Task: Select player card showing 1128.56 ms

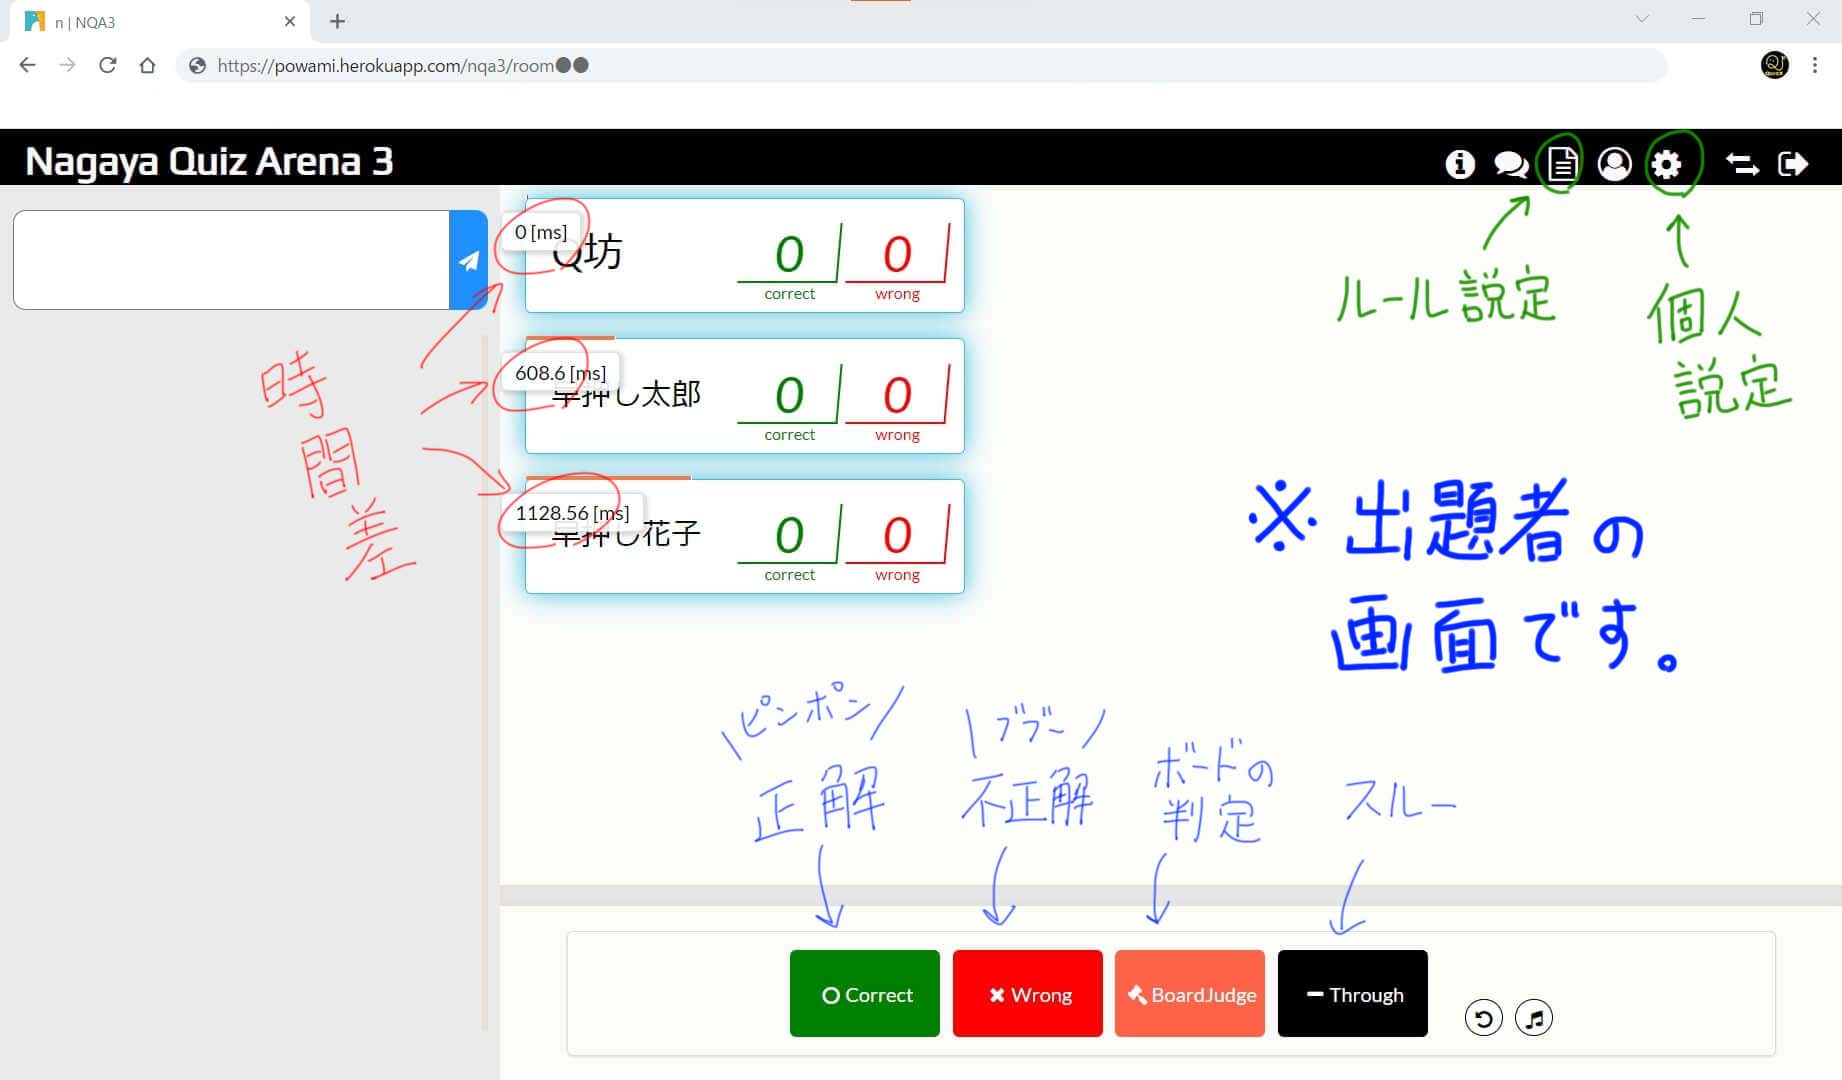Action: point(744,537)
